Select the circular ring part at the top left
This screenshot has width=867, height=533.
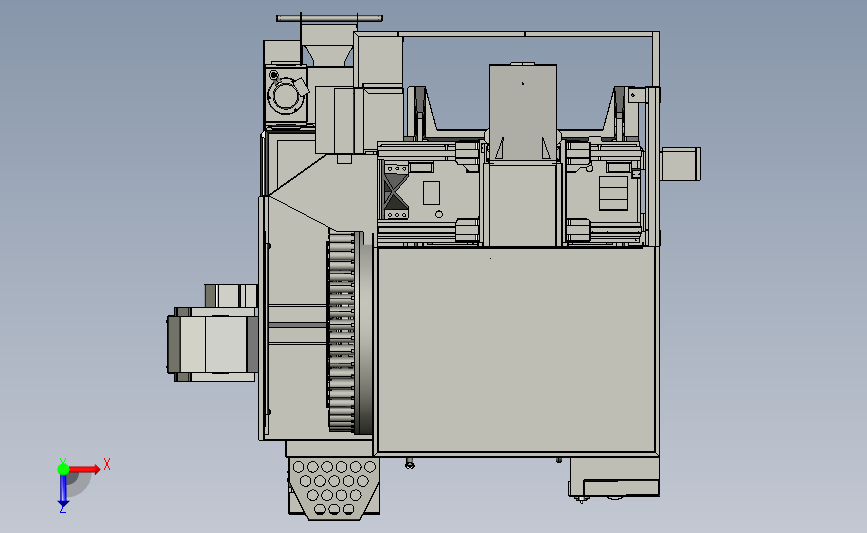(x=286, y=95)
